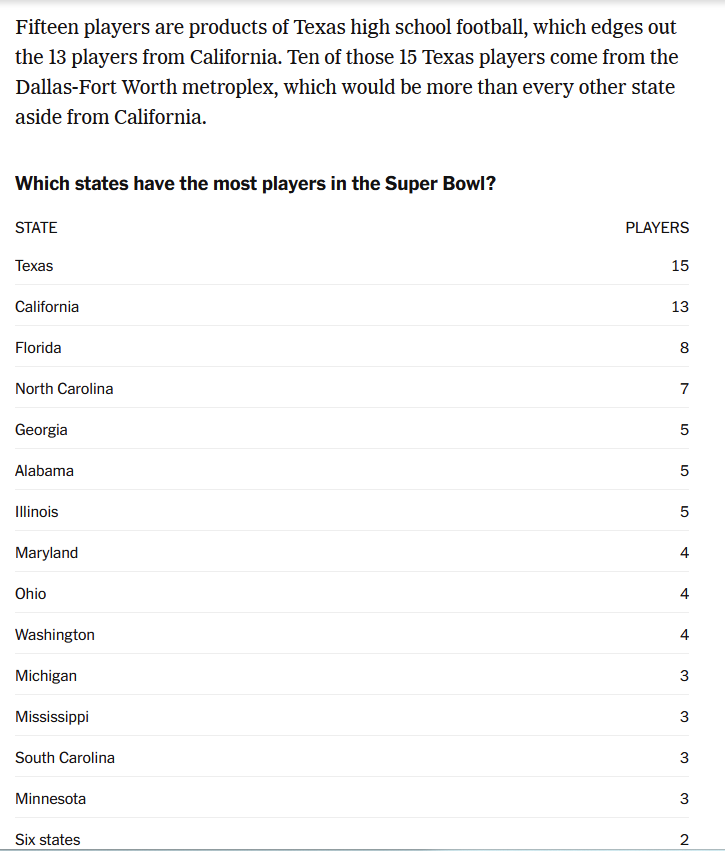Click the Washington row label
The image size is (725, 851).
(55, 635)
